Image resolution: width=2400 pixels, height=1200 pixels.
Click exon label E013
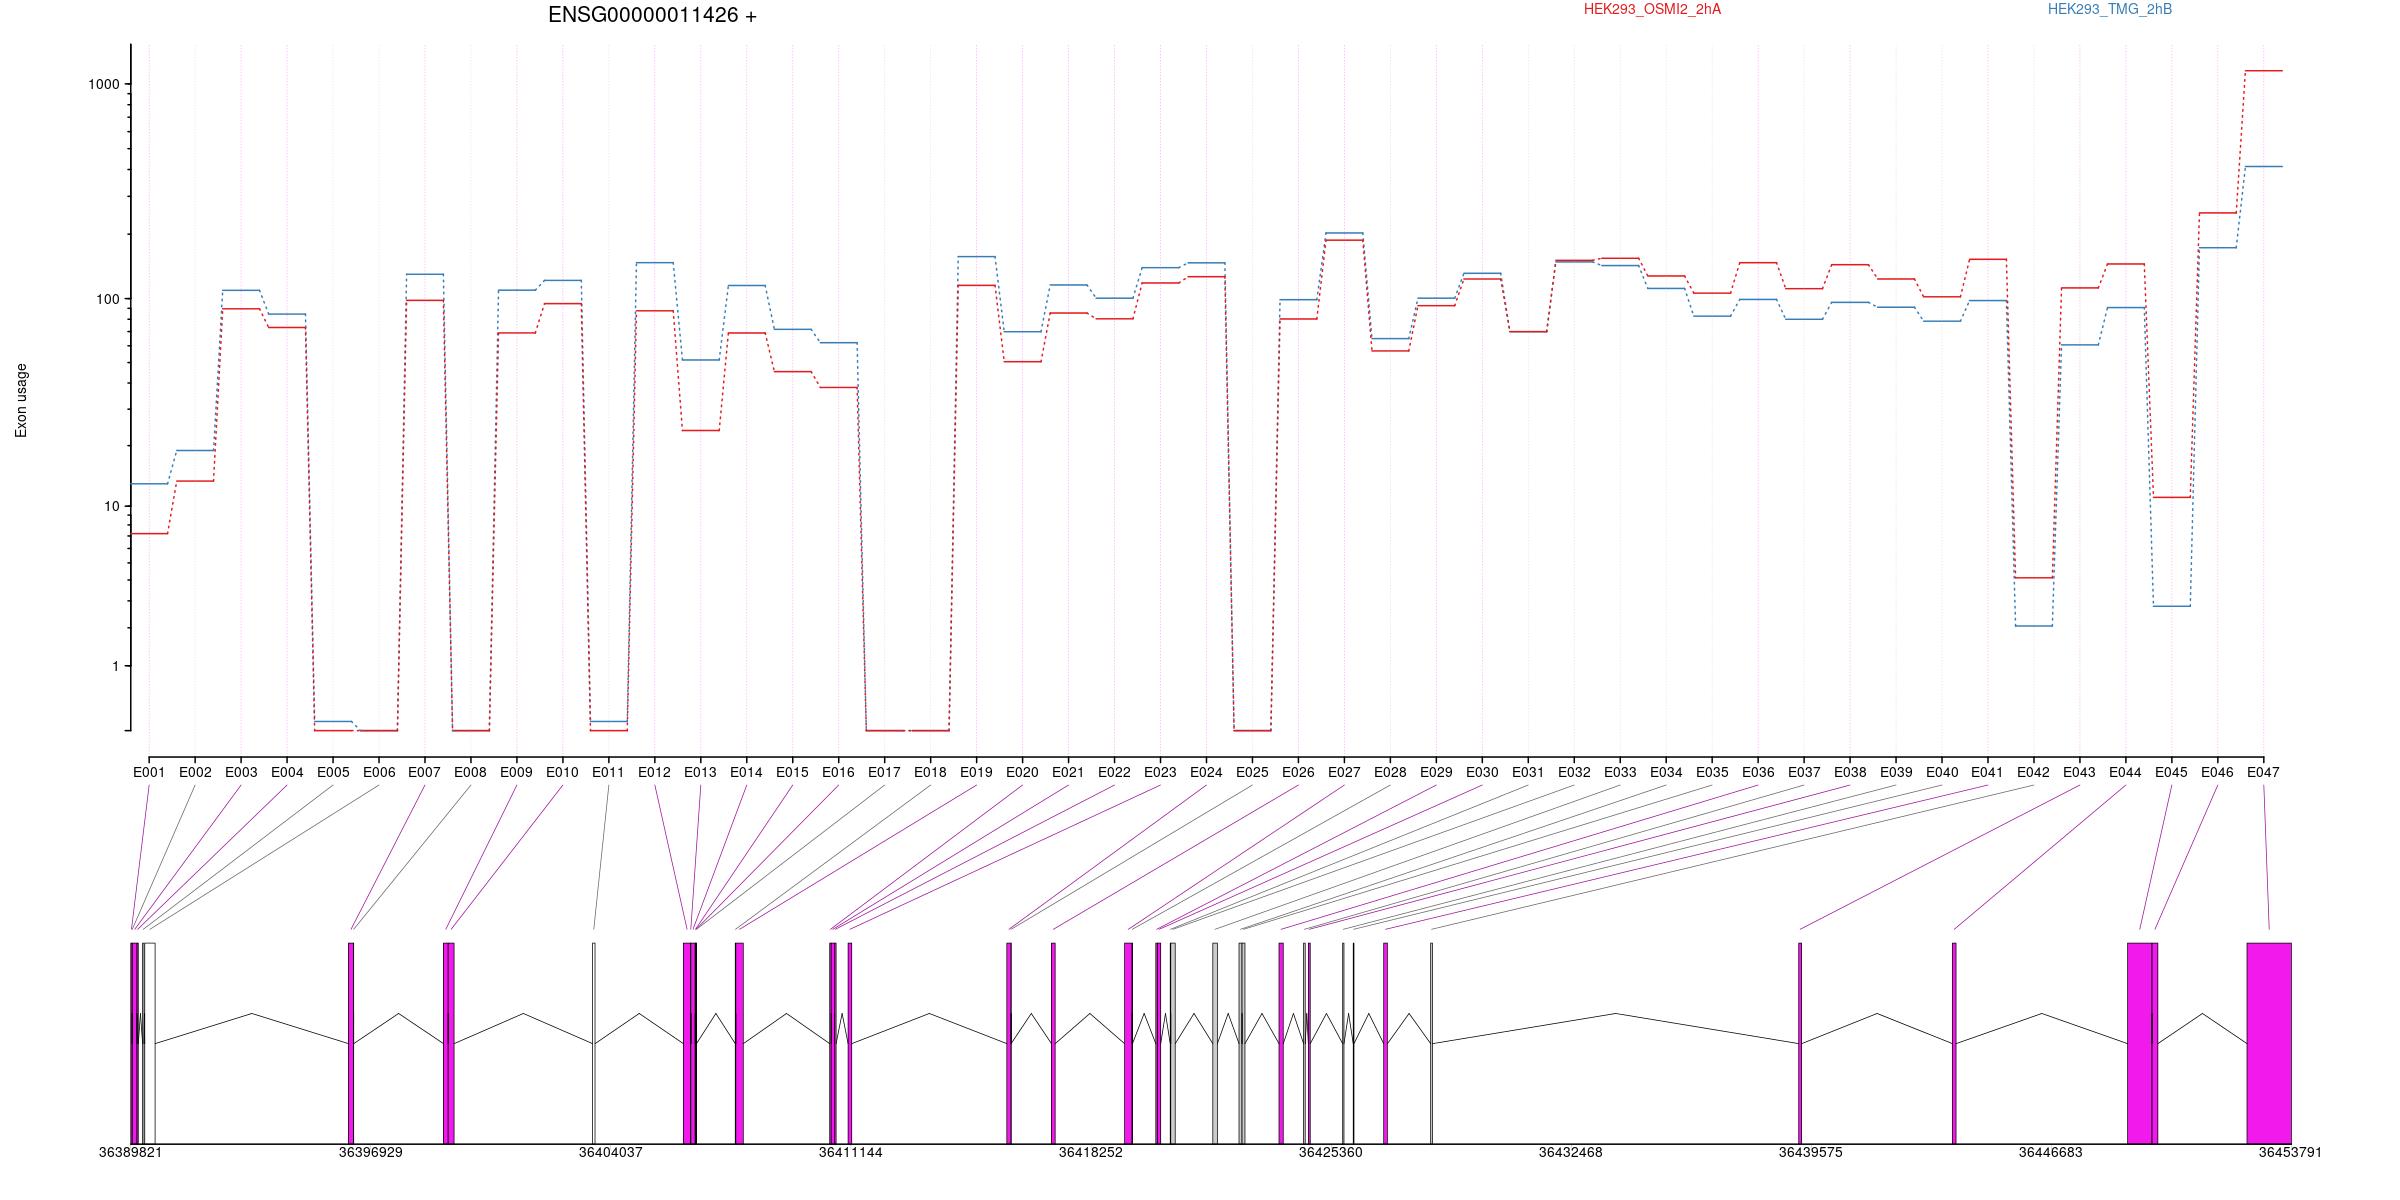coord(700,772)
